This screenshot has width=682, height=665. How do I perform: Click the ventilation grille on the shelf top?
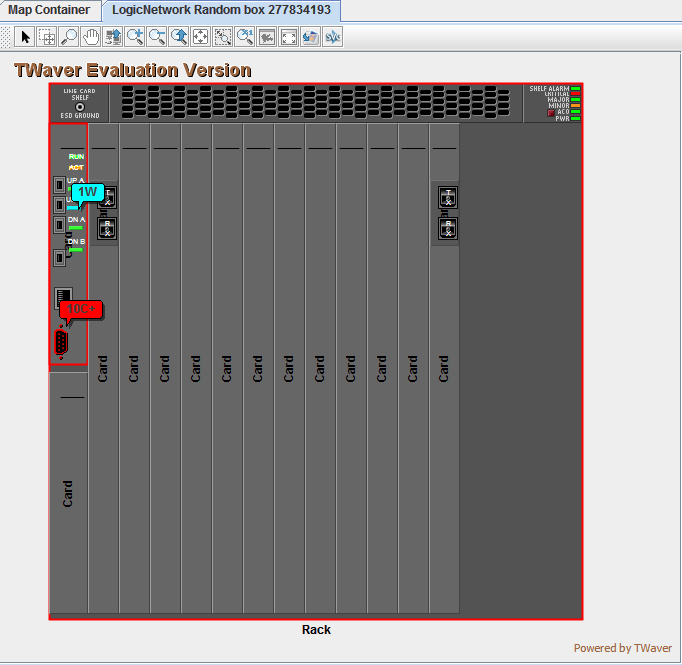pos(316,102)
